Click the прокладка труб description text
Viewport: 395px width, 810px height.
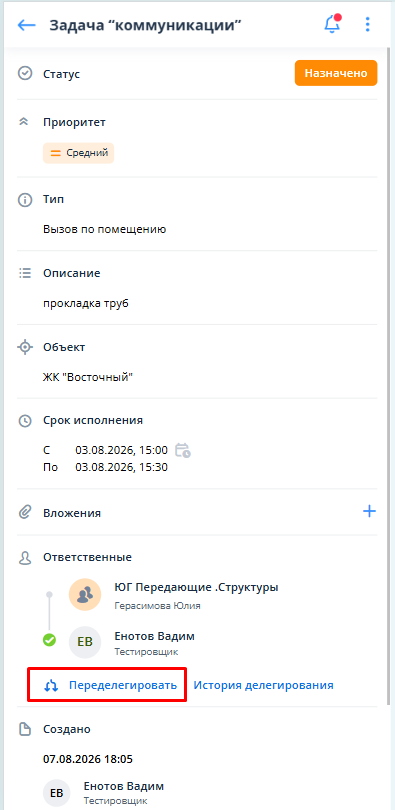(86, 303)
